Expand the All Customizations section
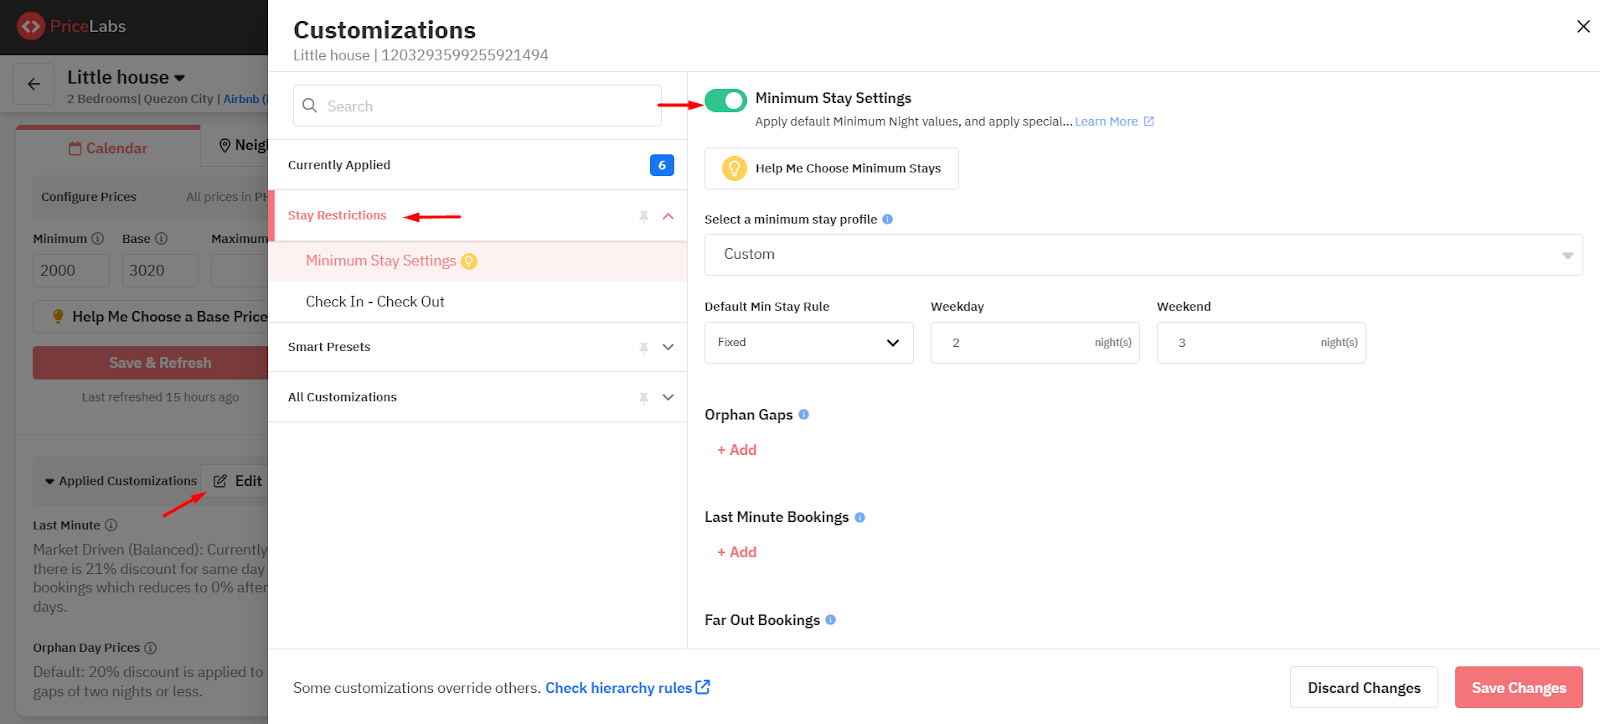Screen dimensions: 1600x724 point(668,397)
